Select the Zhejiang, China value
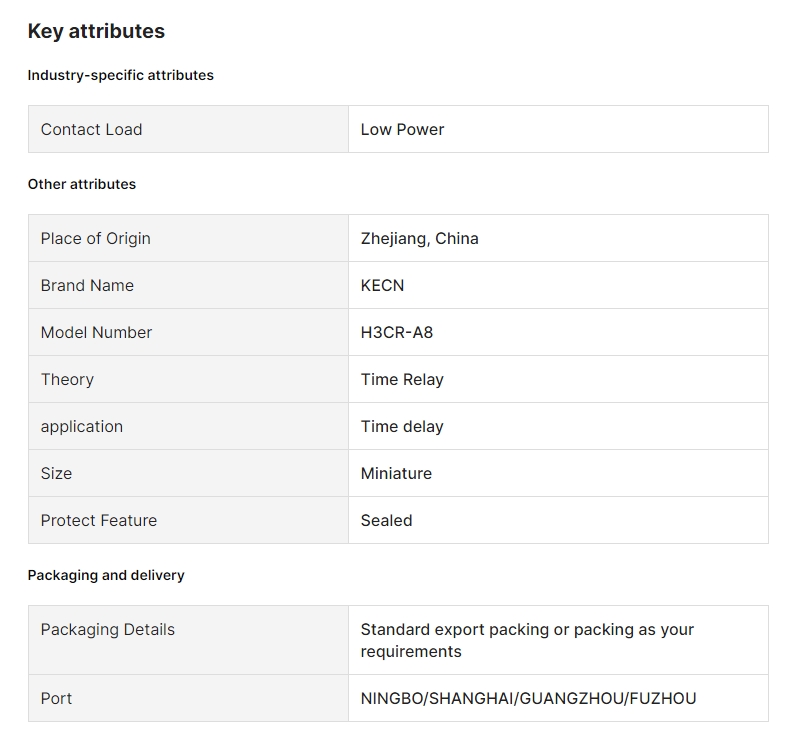Image resolution: width=793 pixels, height=729 pixels. pos(419,238)
